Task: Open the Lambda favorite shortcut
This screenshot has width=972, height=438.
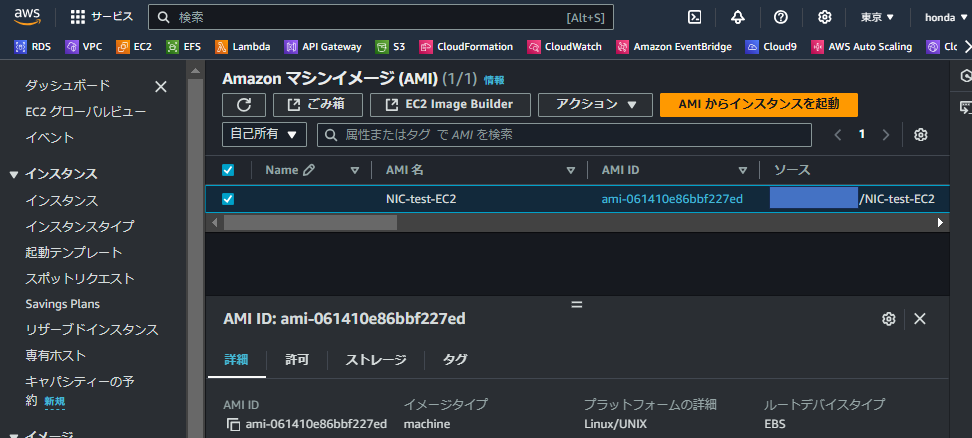Action: click(243, 46)
